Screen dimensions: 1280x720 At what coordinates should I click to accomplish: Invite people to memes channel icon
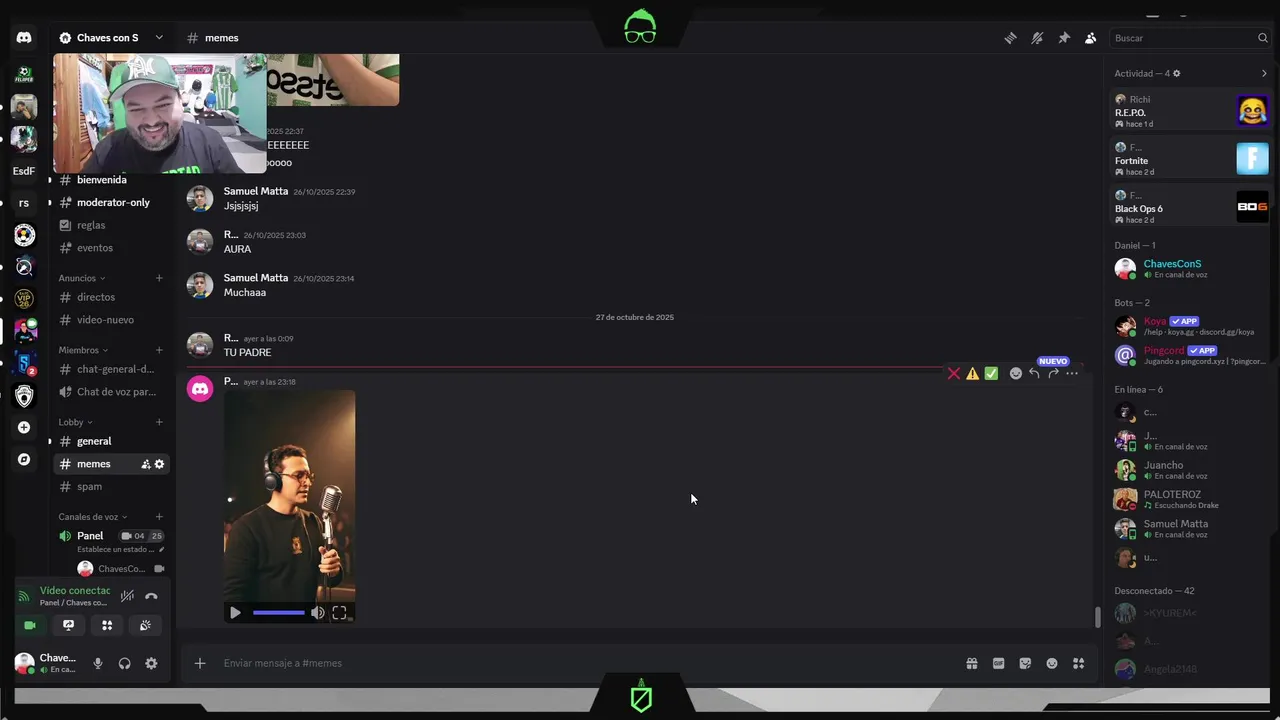[x=146, y=464]
